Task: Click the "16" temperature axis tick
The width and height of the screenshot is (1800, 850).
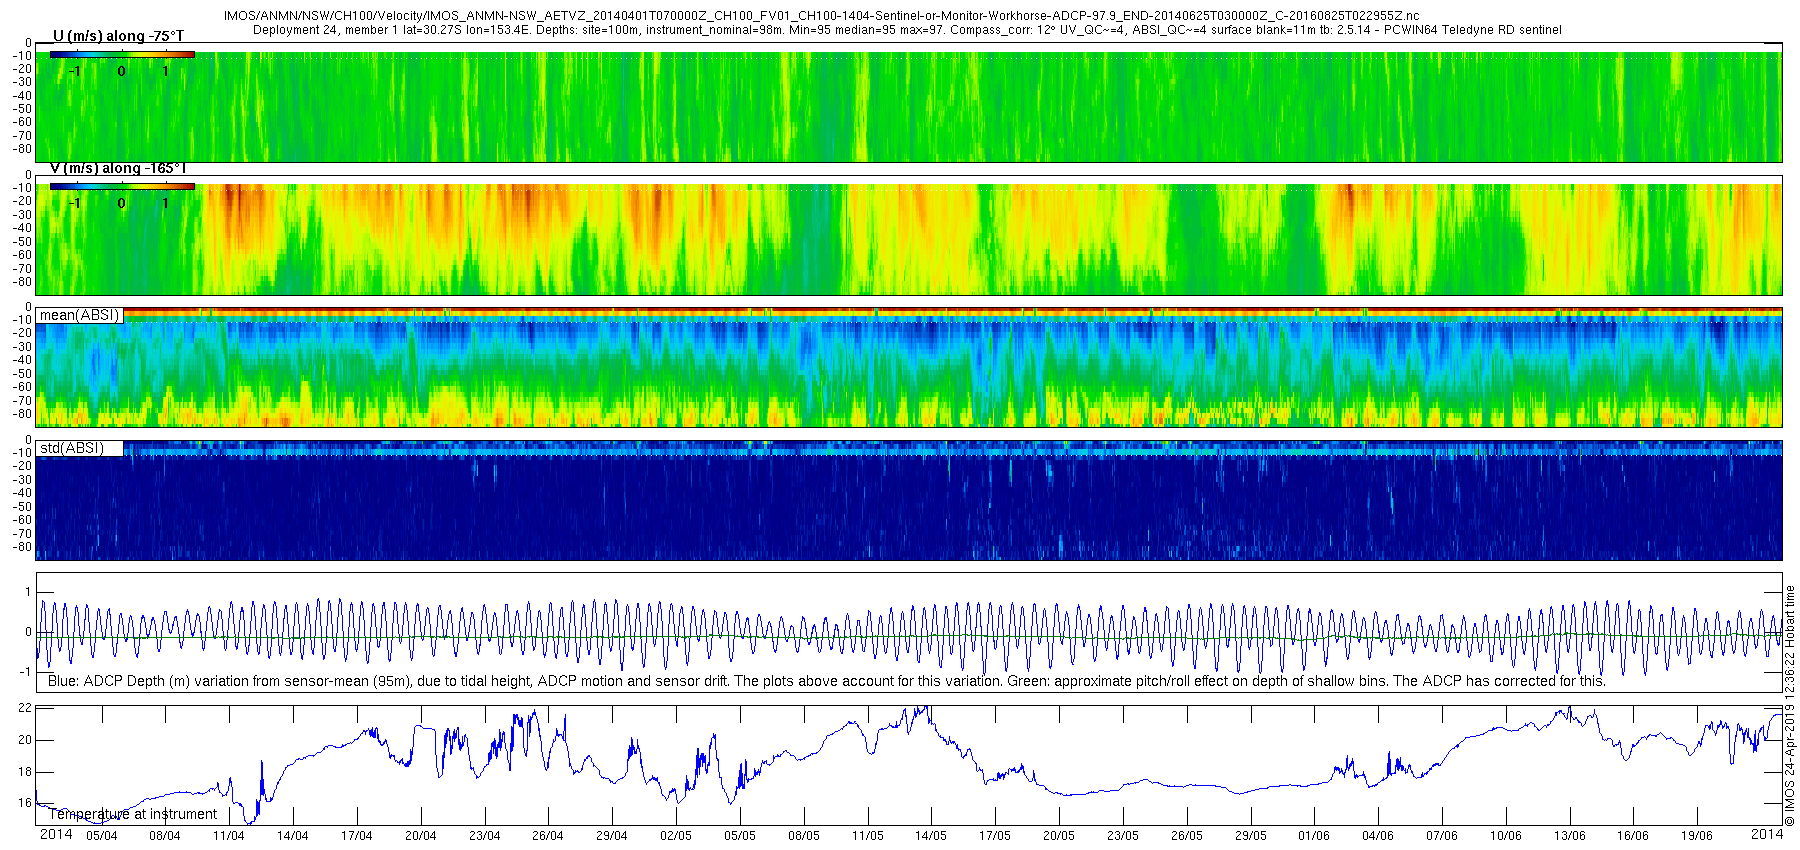Action: (25, 803)
